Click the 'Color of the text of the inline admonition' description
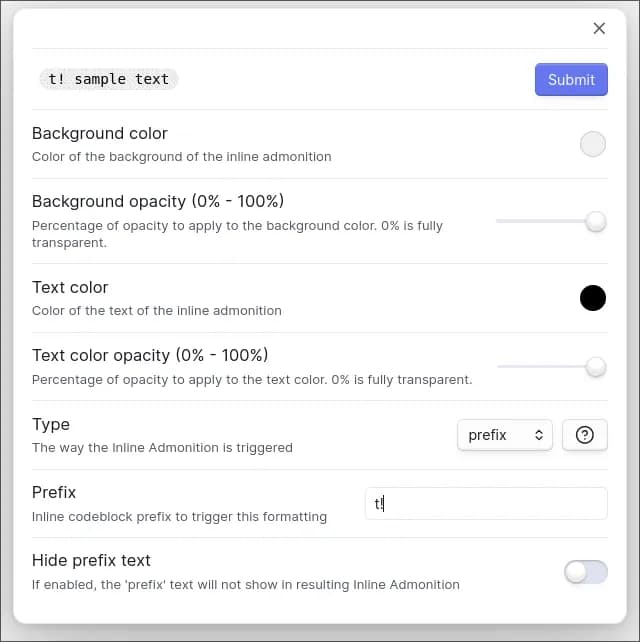Viewport: 640px width, 642px height. coord(157,311)
